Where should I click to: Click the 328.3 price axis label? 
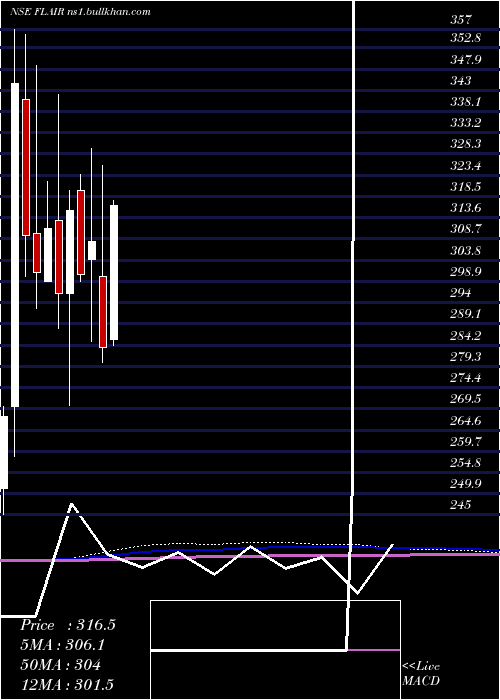click(465, 144)
